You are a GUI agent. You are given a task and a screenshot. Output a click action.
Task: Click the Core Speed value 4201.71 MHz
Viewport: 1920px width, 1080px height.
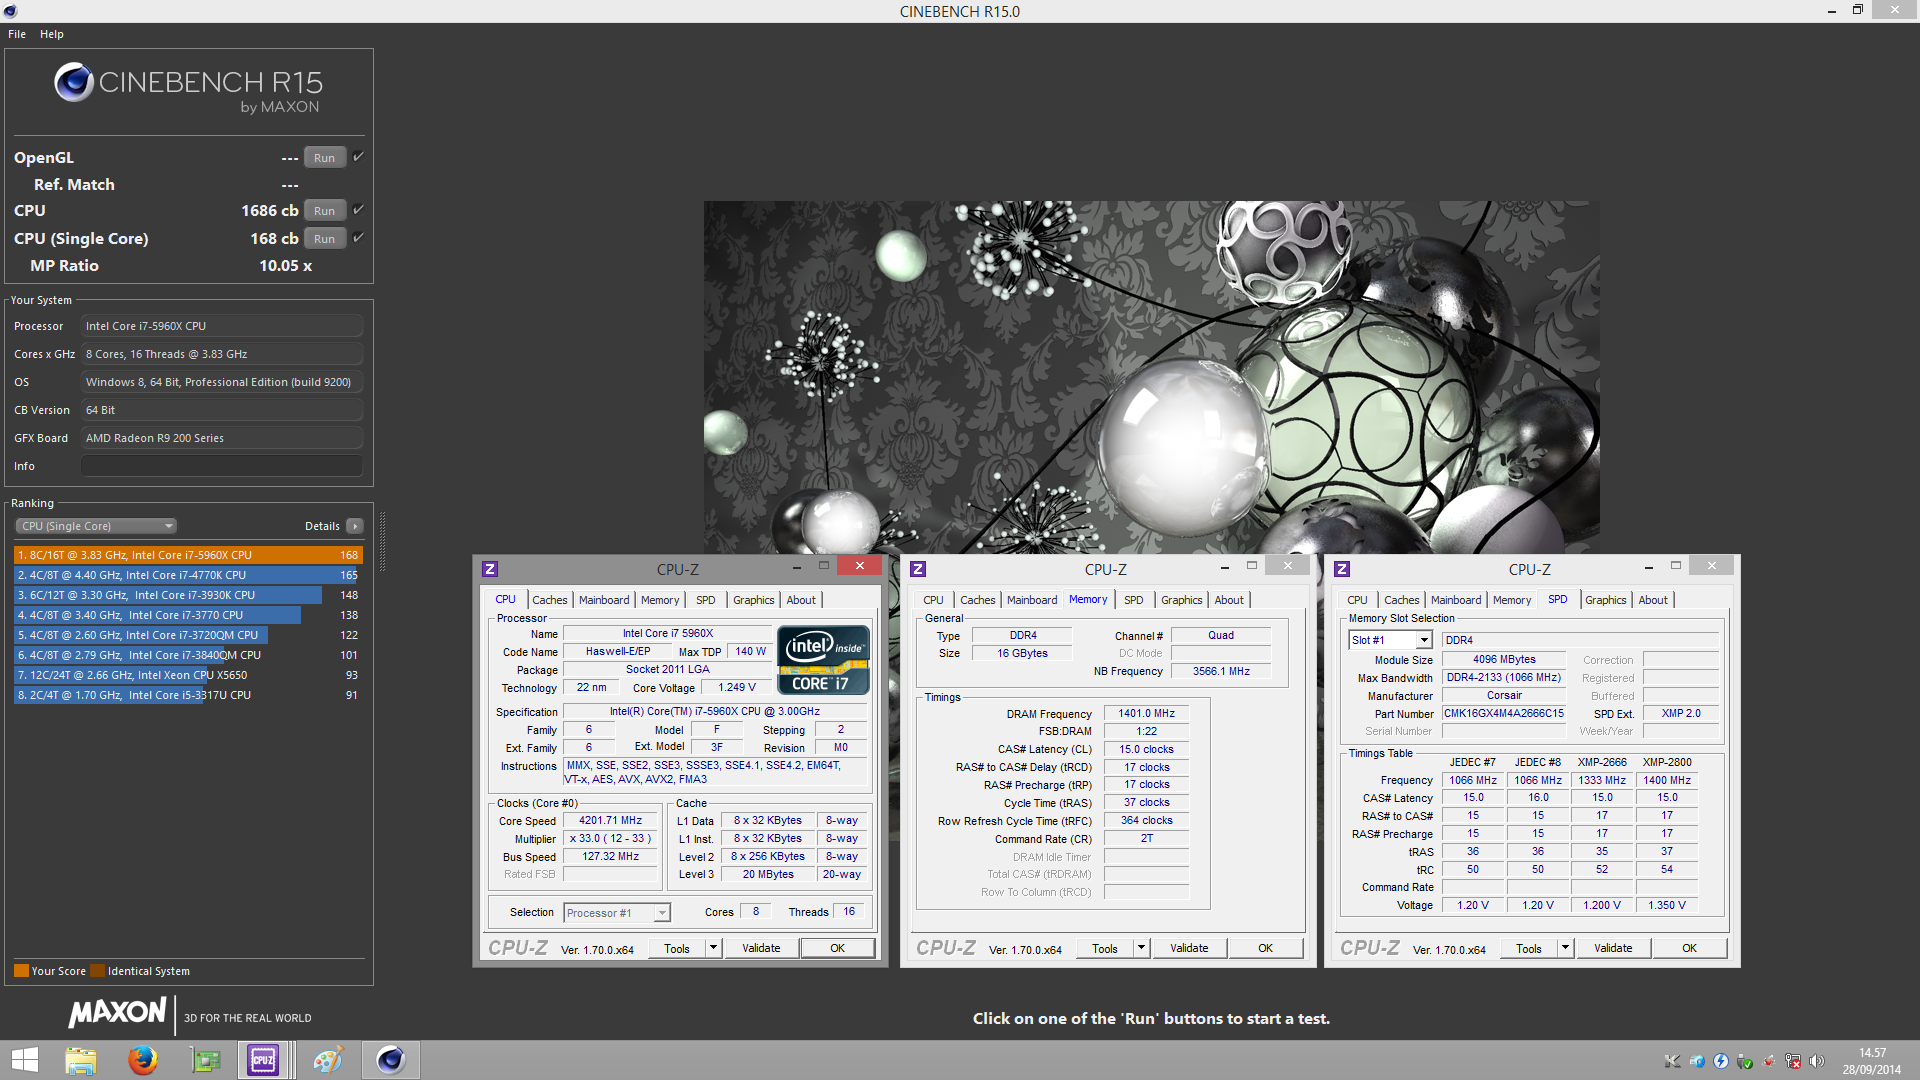610,821
